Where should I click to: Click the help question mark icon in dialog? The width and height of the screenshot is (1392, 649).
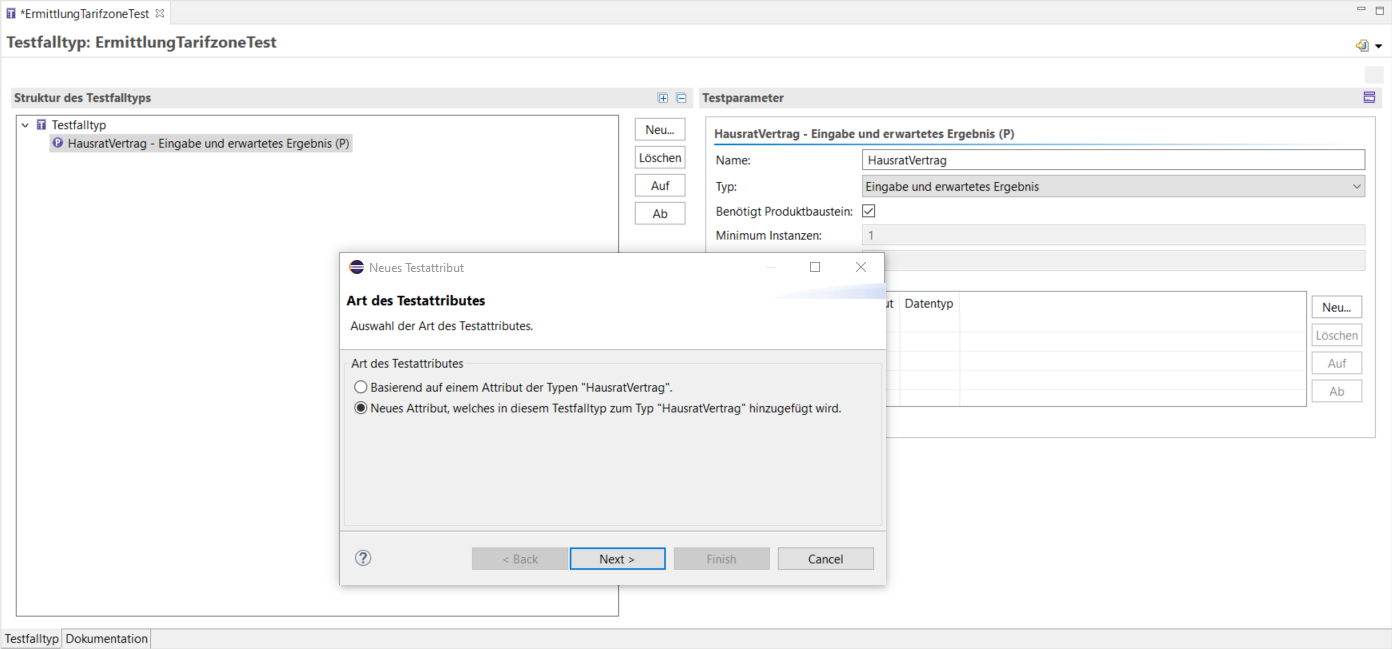(x=363, y=558)
